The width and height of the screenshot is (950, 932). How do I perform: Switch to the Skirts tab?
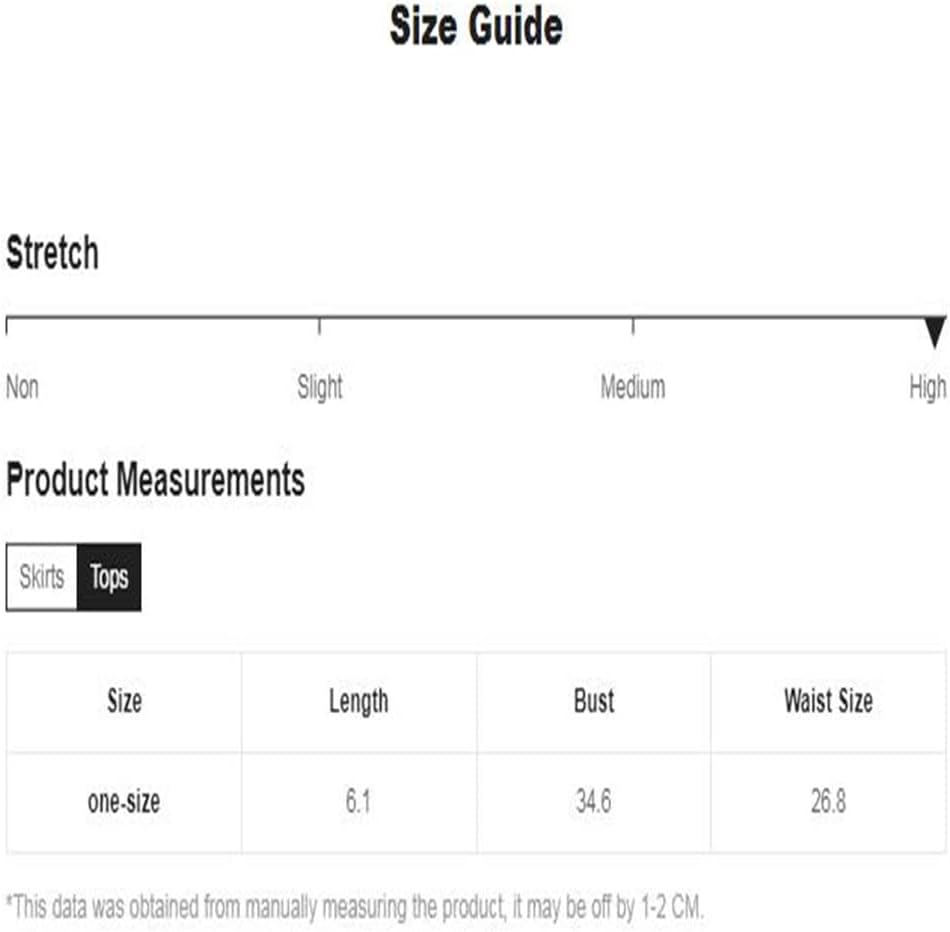click(x=42, y=577)
